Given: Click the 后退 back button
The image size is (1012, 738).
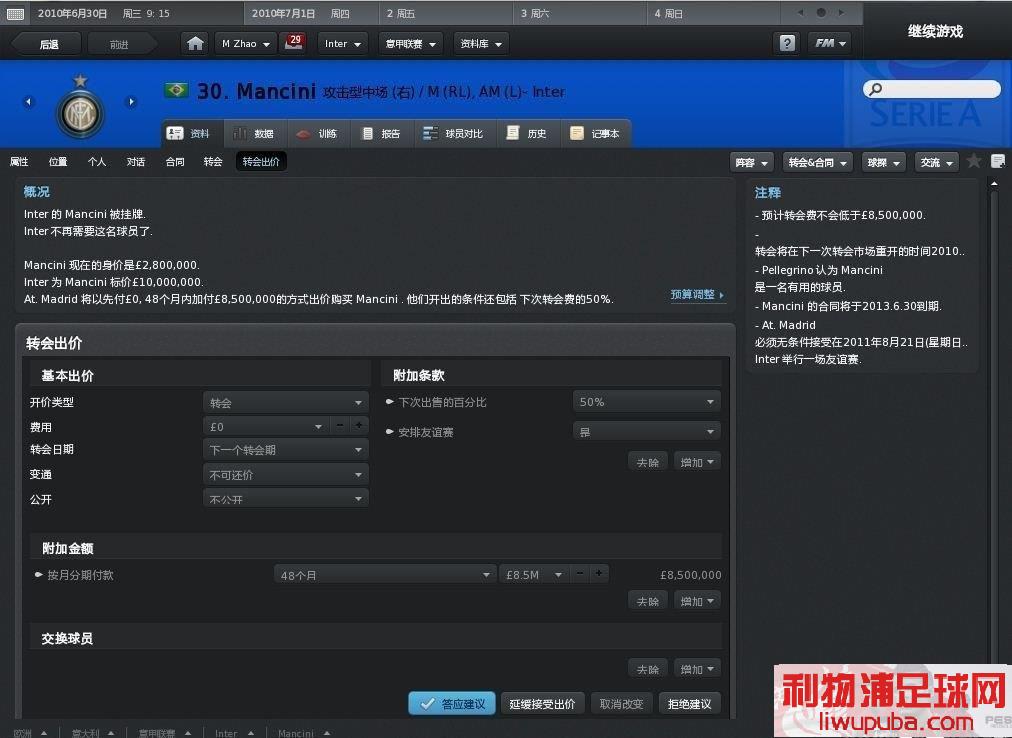Looking at the screenshot, I should pos(49,44).
